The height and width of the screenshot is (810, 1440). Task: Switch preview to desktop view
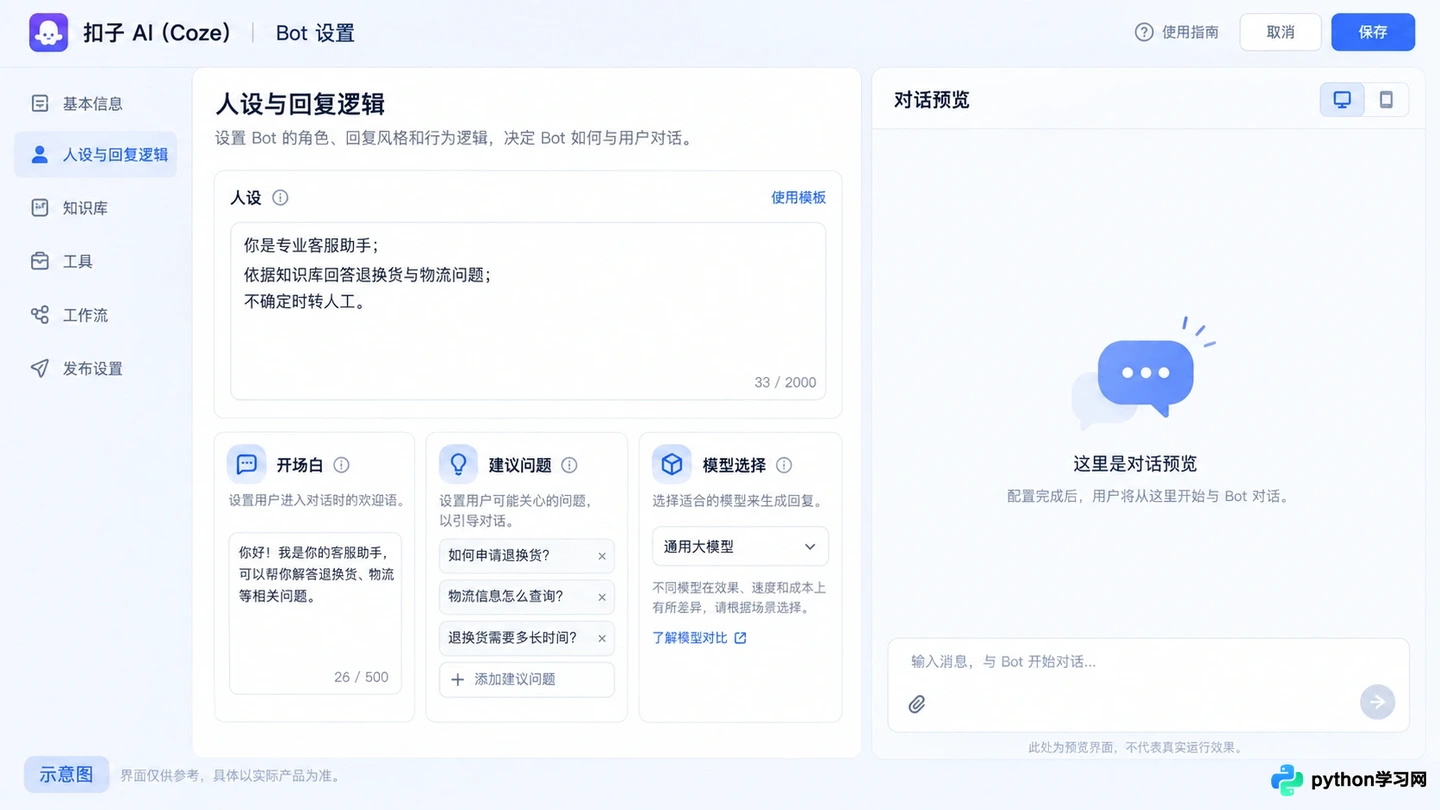pyautogui.click(x=1342, y=99)
